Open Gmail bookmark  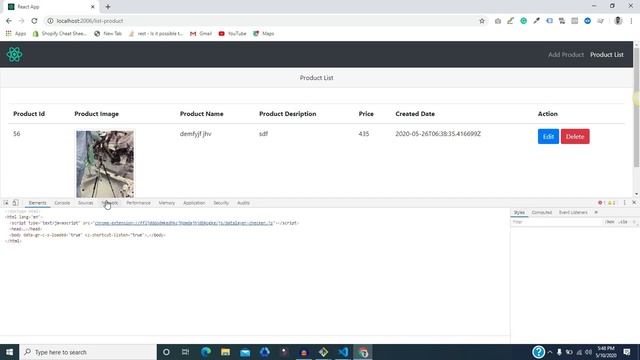pyautogui.click(x=201, y=33)
